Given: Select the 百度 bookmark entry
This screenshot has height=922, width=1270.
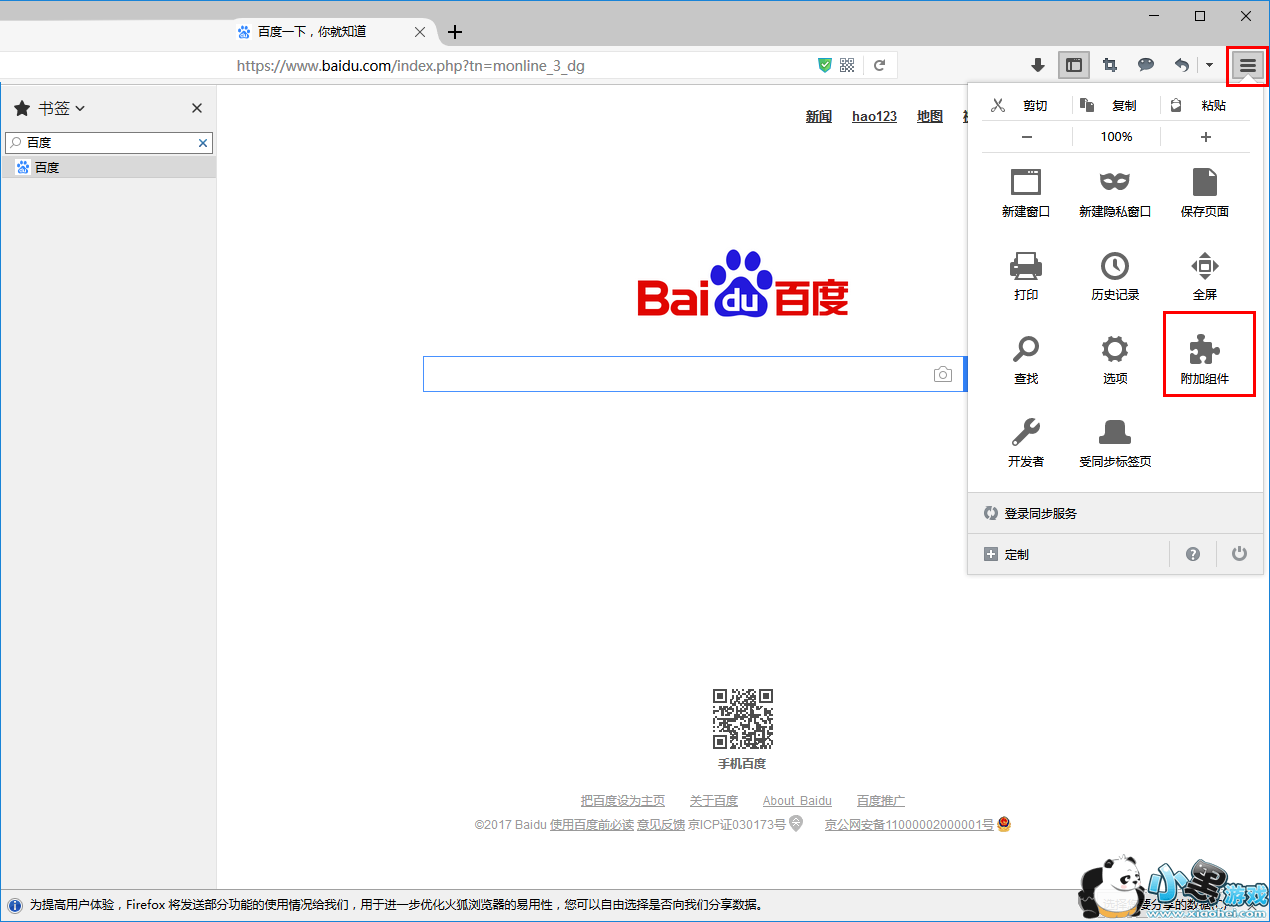Looking at the screenshot, I should (x=108, y=167).
